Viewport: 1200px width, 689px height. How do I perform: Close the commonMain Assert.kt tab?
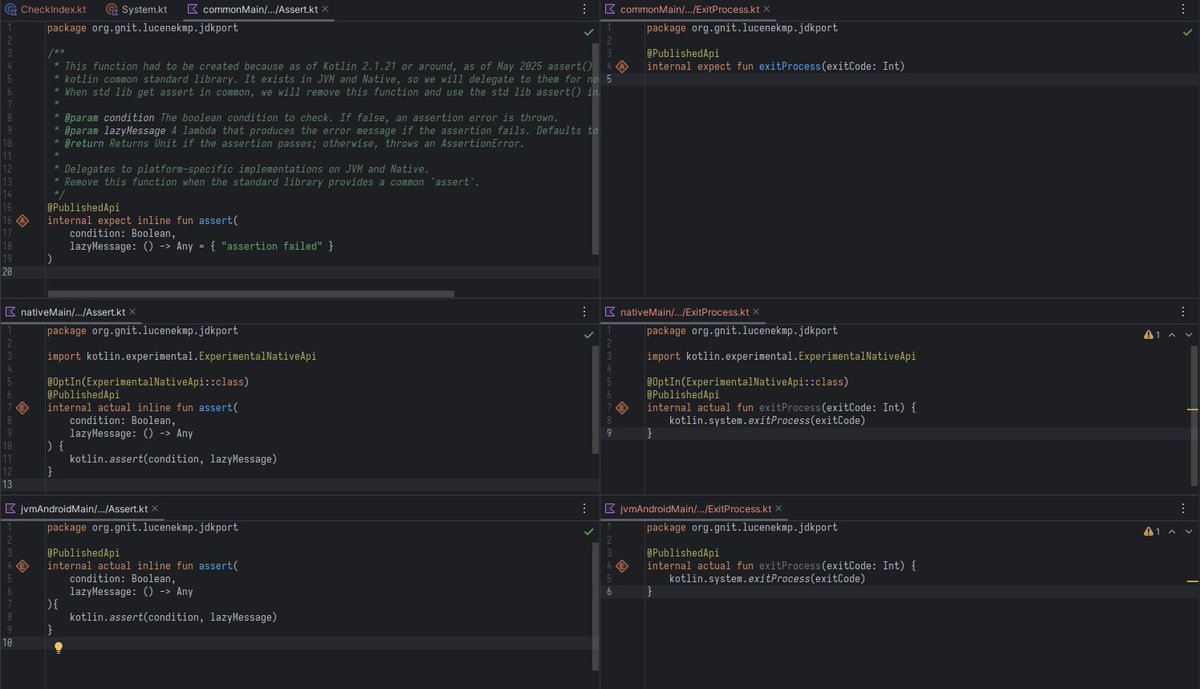(325, 9)
